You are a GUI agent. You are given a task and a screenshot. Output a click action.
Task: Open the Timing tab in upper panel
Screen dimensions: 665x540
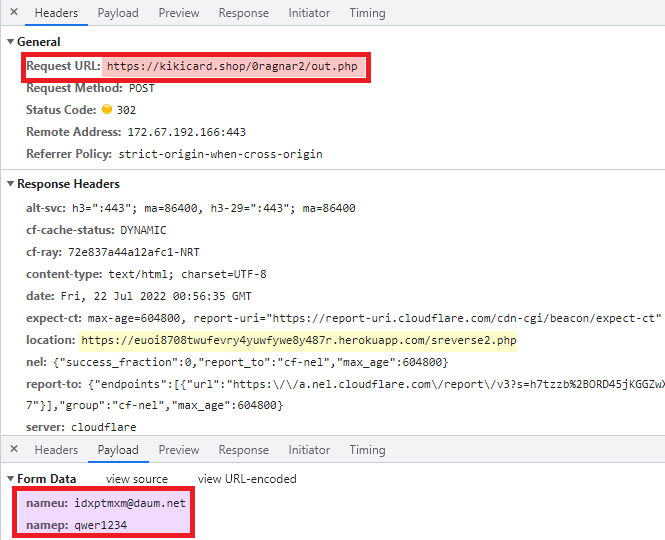(368, 13)
